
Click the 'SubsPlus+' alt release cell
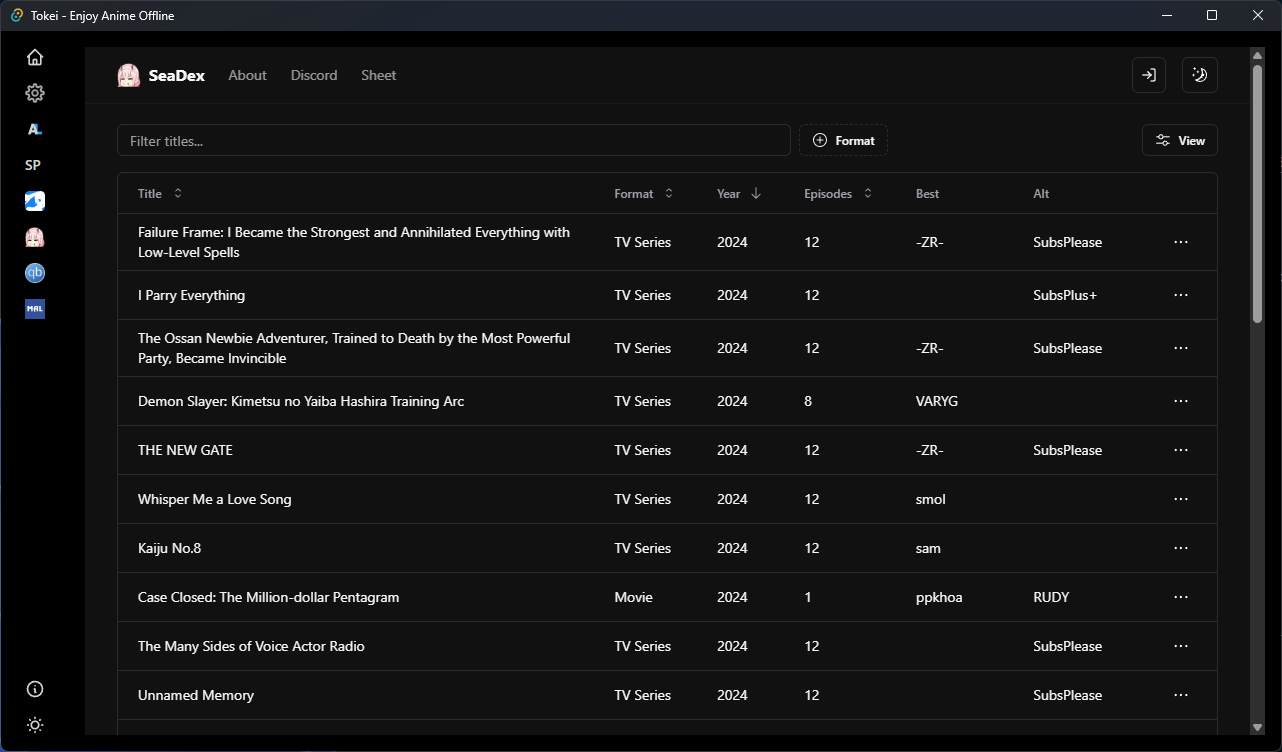click(1065, 295)
